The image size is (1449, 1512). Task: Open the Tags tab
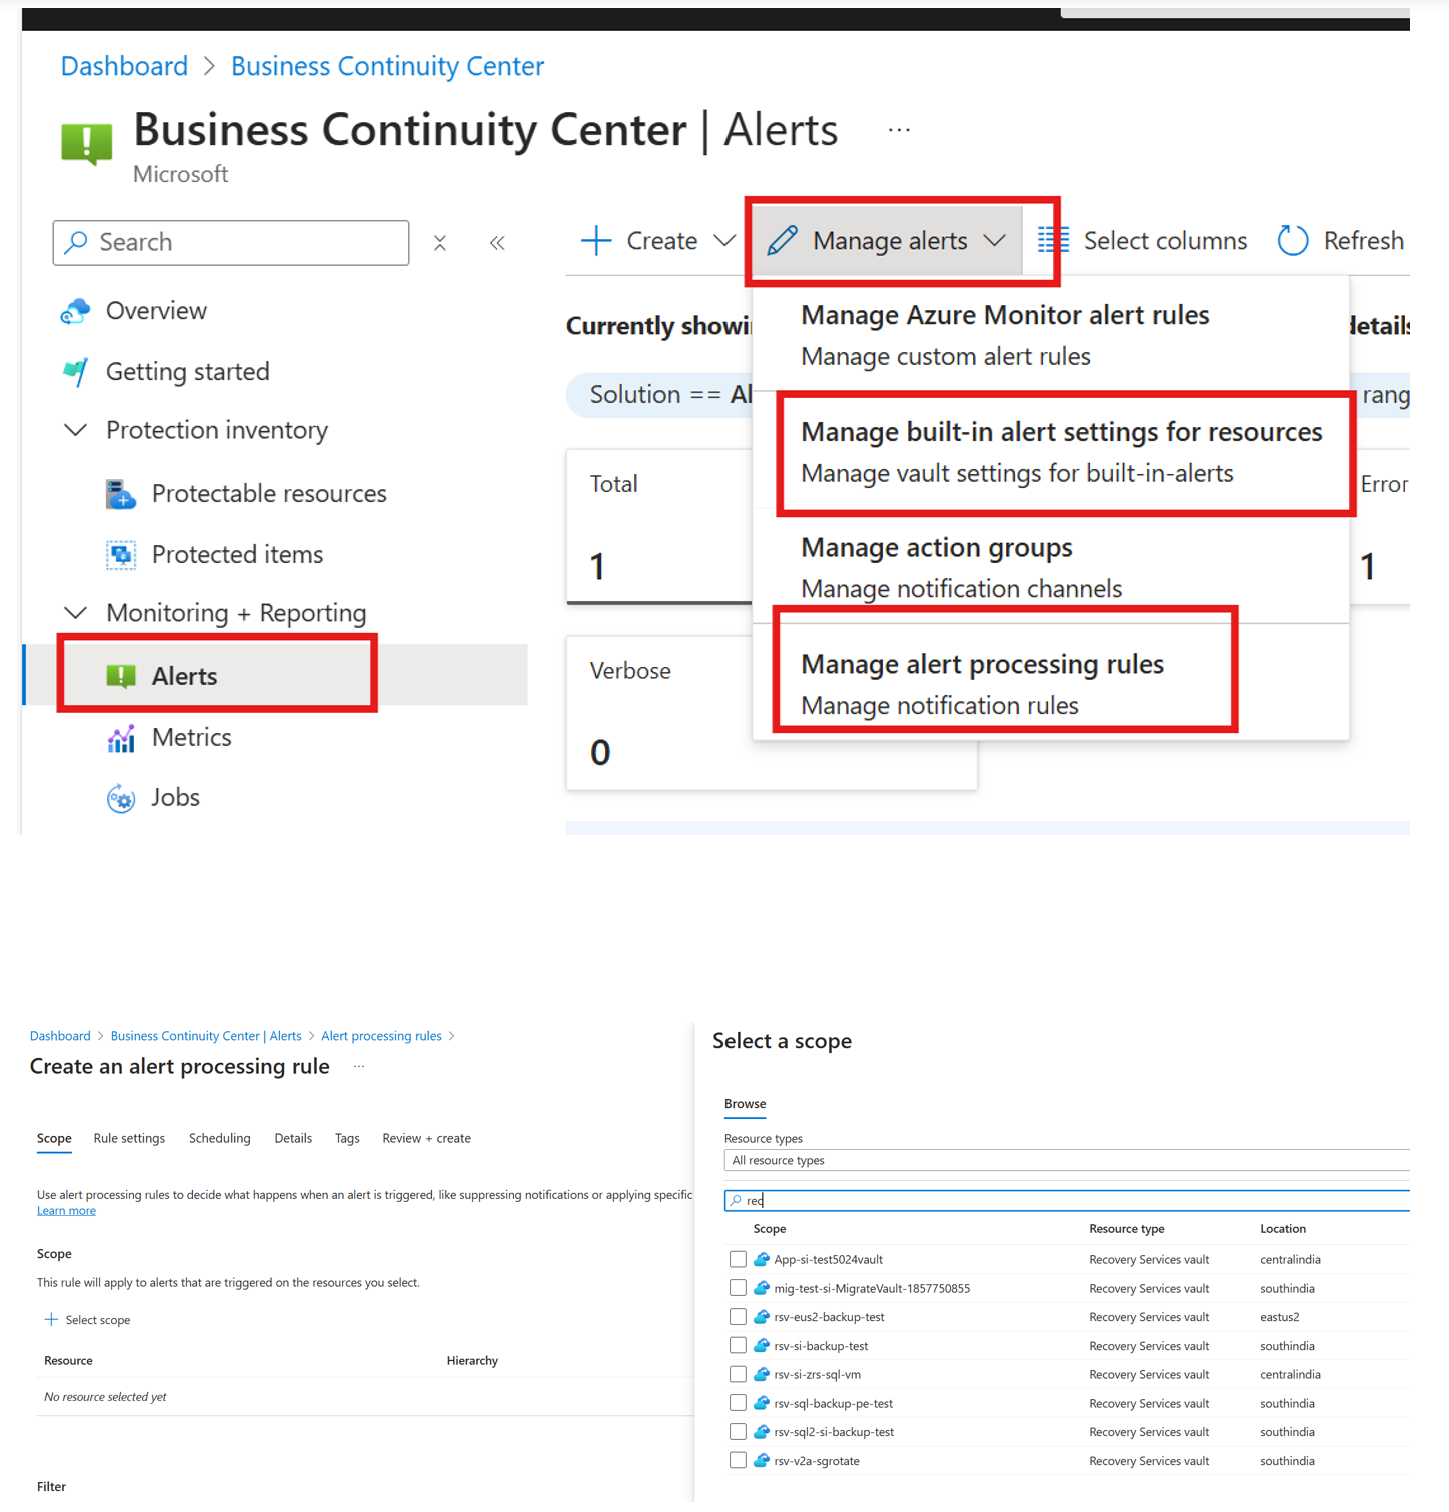click(347, 1139)
